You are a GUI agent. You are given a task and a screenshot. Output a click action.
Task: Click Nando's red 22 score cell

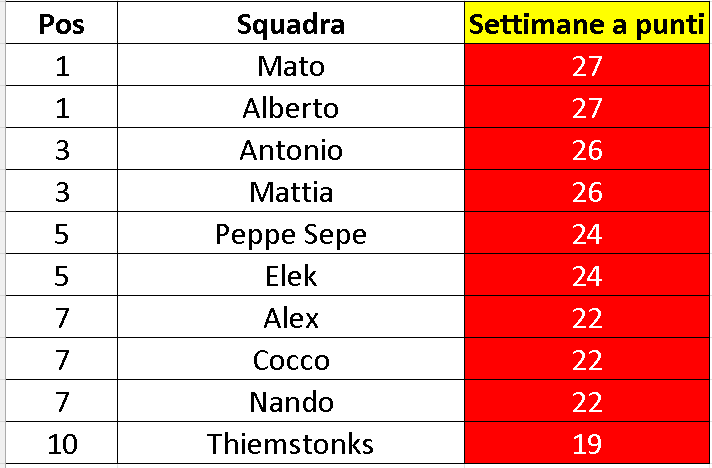point(588,402)
